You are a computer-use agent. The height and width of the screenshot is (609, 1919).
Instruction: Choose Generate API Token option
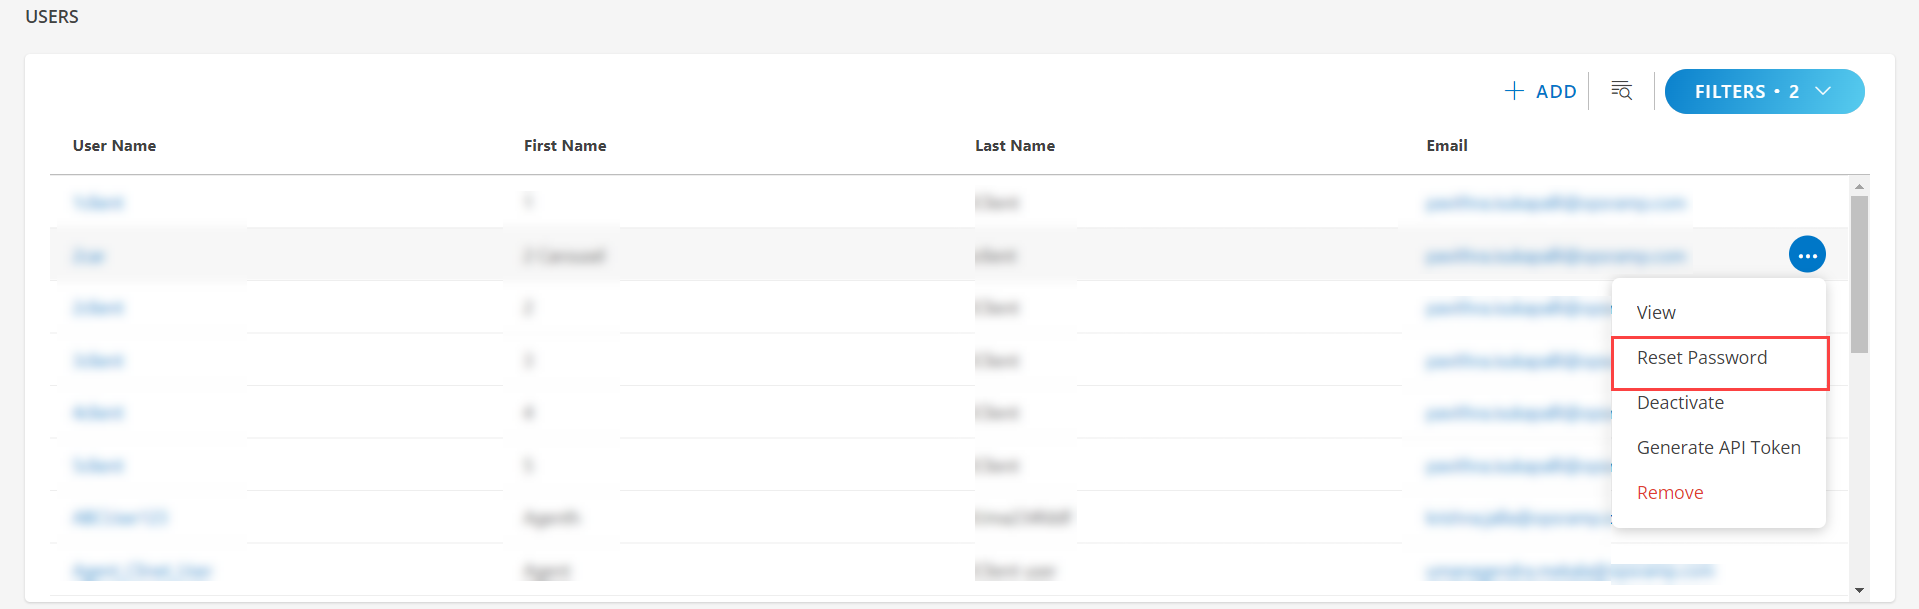pos(1718,447)
